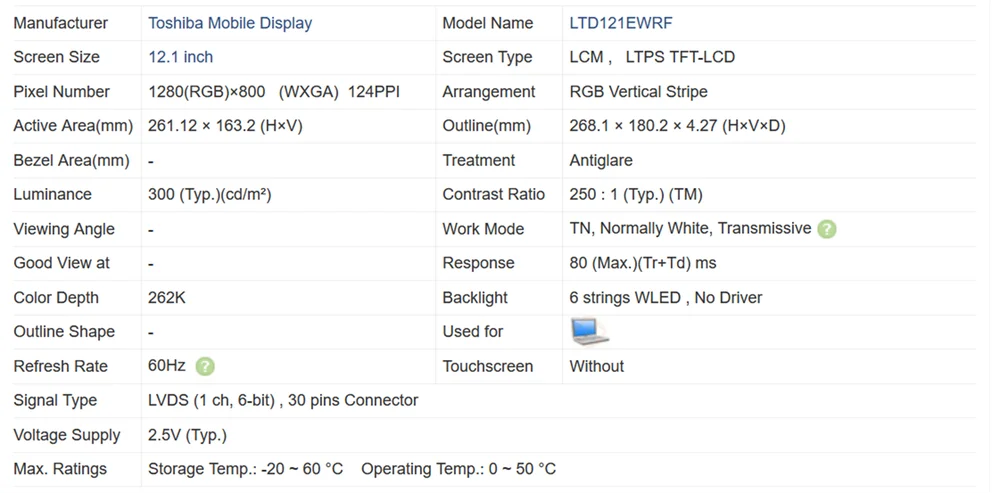The height and width of the screenshot is (493, 1000).
Task: Click the Touchscreen value Without
Action: pyautogui.click(x=596, y=367)
